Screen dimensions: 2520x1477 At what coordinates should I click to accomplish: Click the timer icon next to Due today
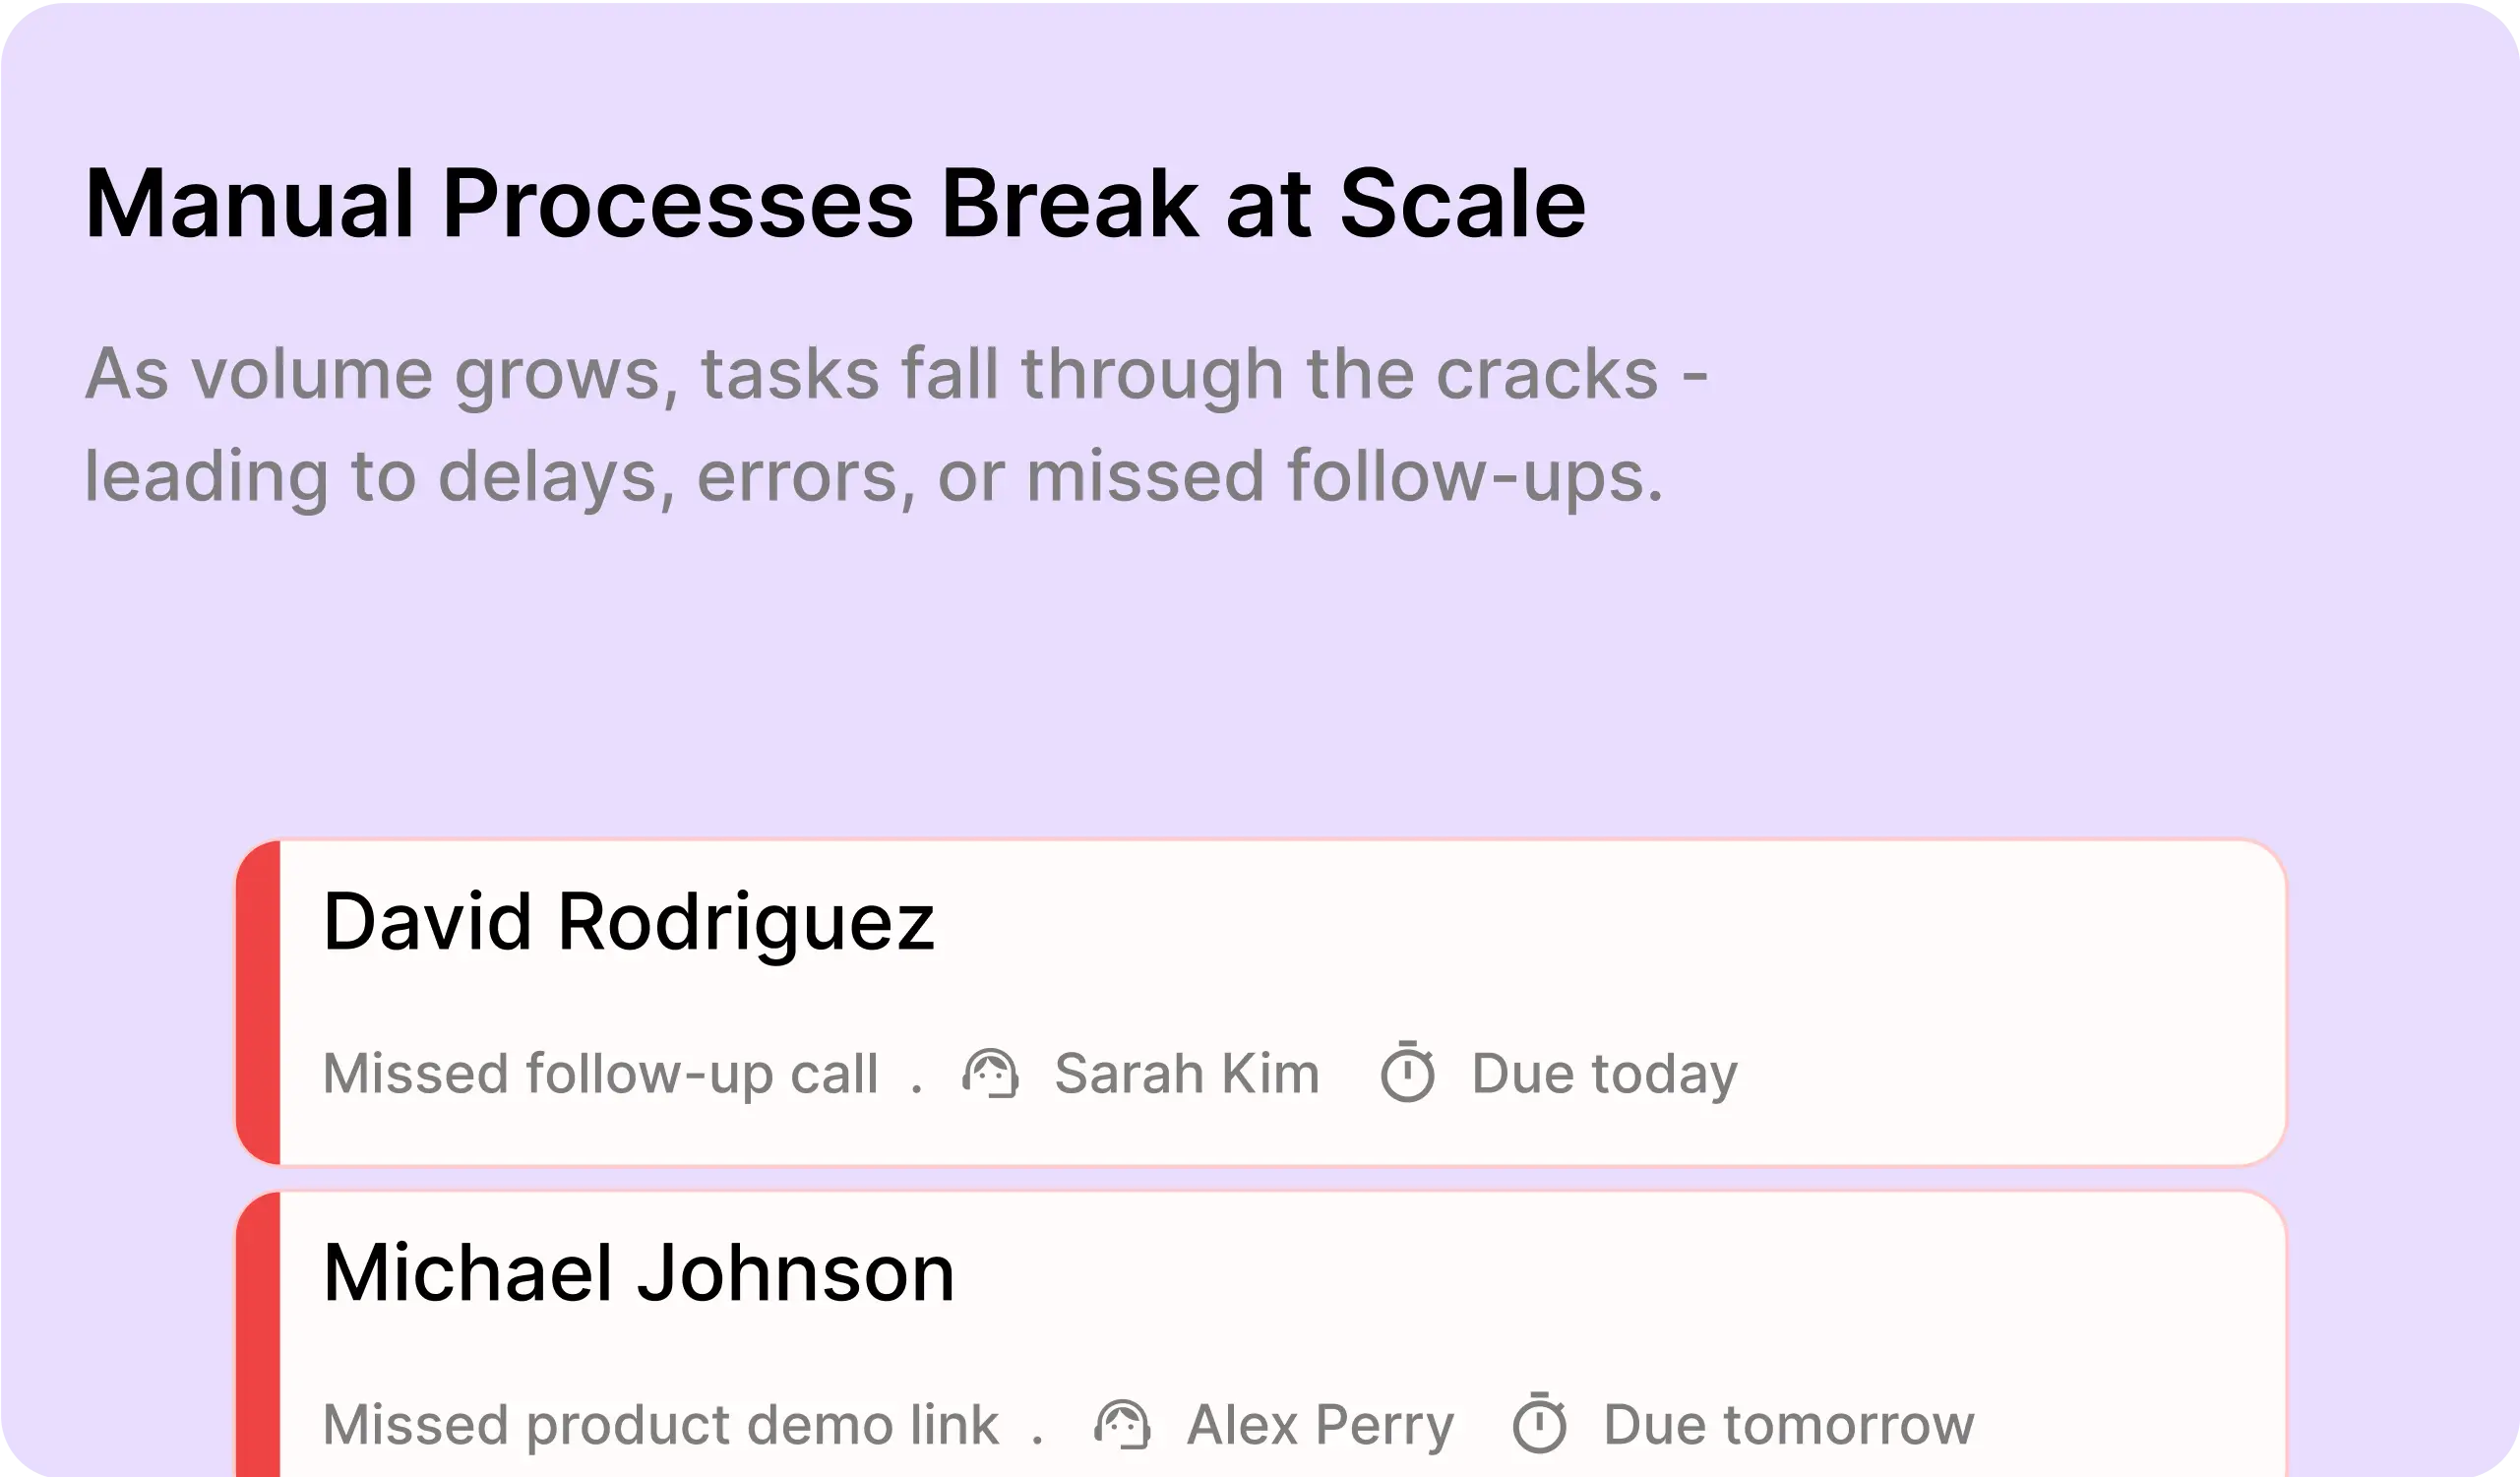pos(1408,1072)
